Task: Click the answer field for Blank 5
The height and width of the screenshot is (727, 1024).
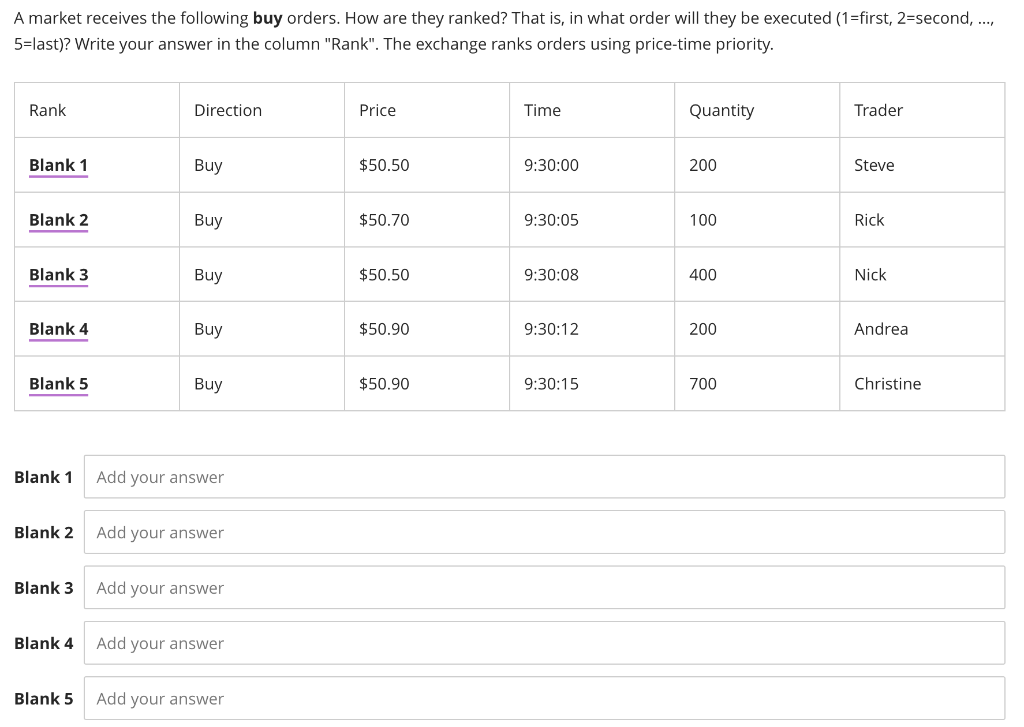Action: [544, 698]
